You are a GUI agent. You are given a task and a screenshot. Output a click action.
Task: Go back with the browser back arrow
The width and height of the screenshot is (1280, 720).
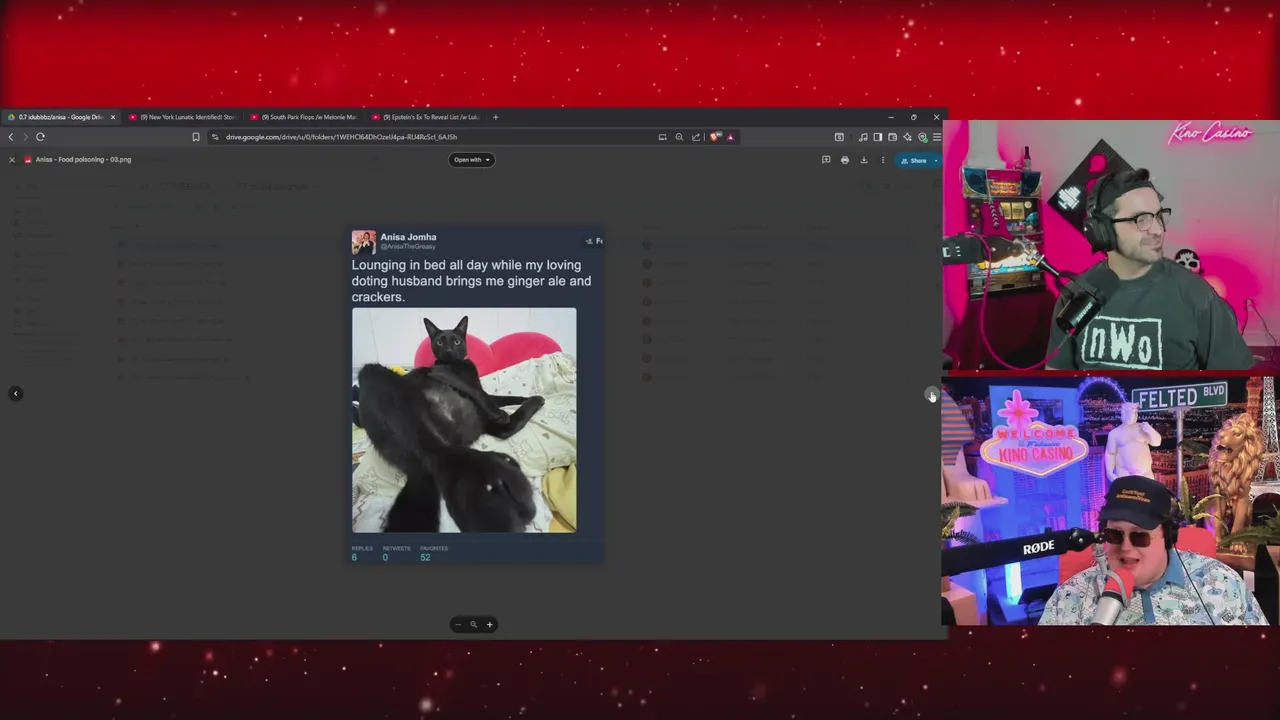point(11,137)
